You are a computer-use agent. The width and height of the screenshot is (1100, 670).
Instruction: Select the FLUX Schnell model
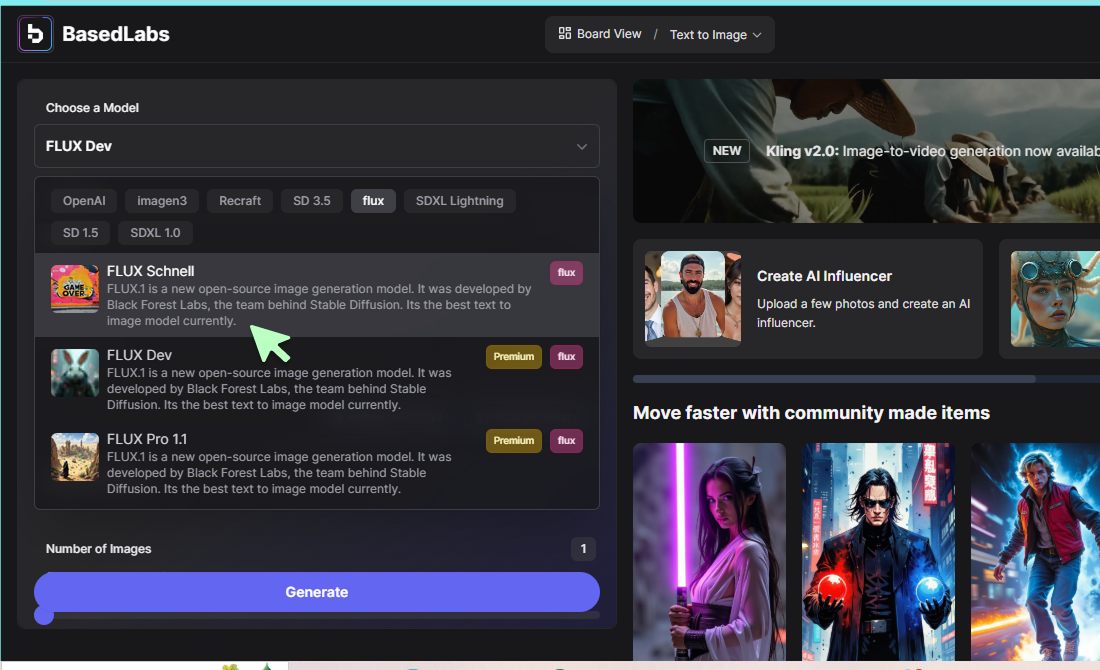[317, 295]
